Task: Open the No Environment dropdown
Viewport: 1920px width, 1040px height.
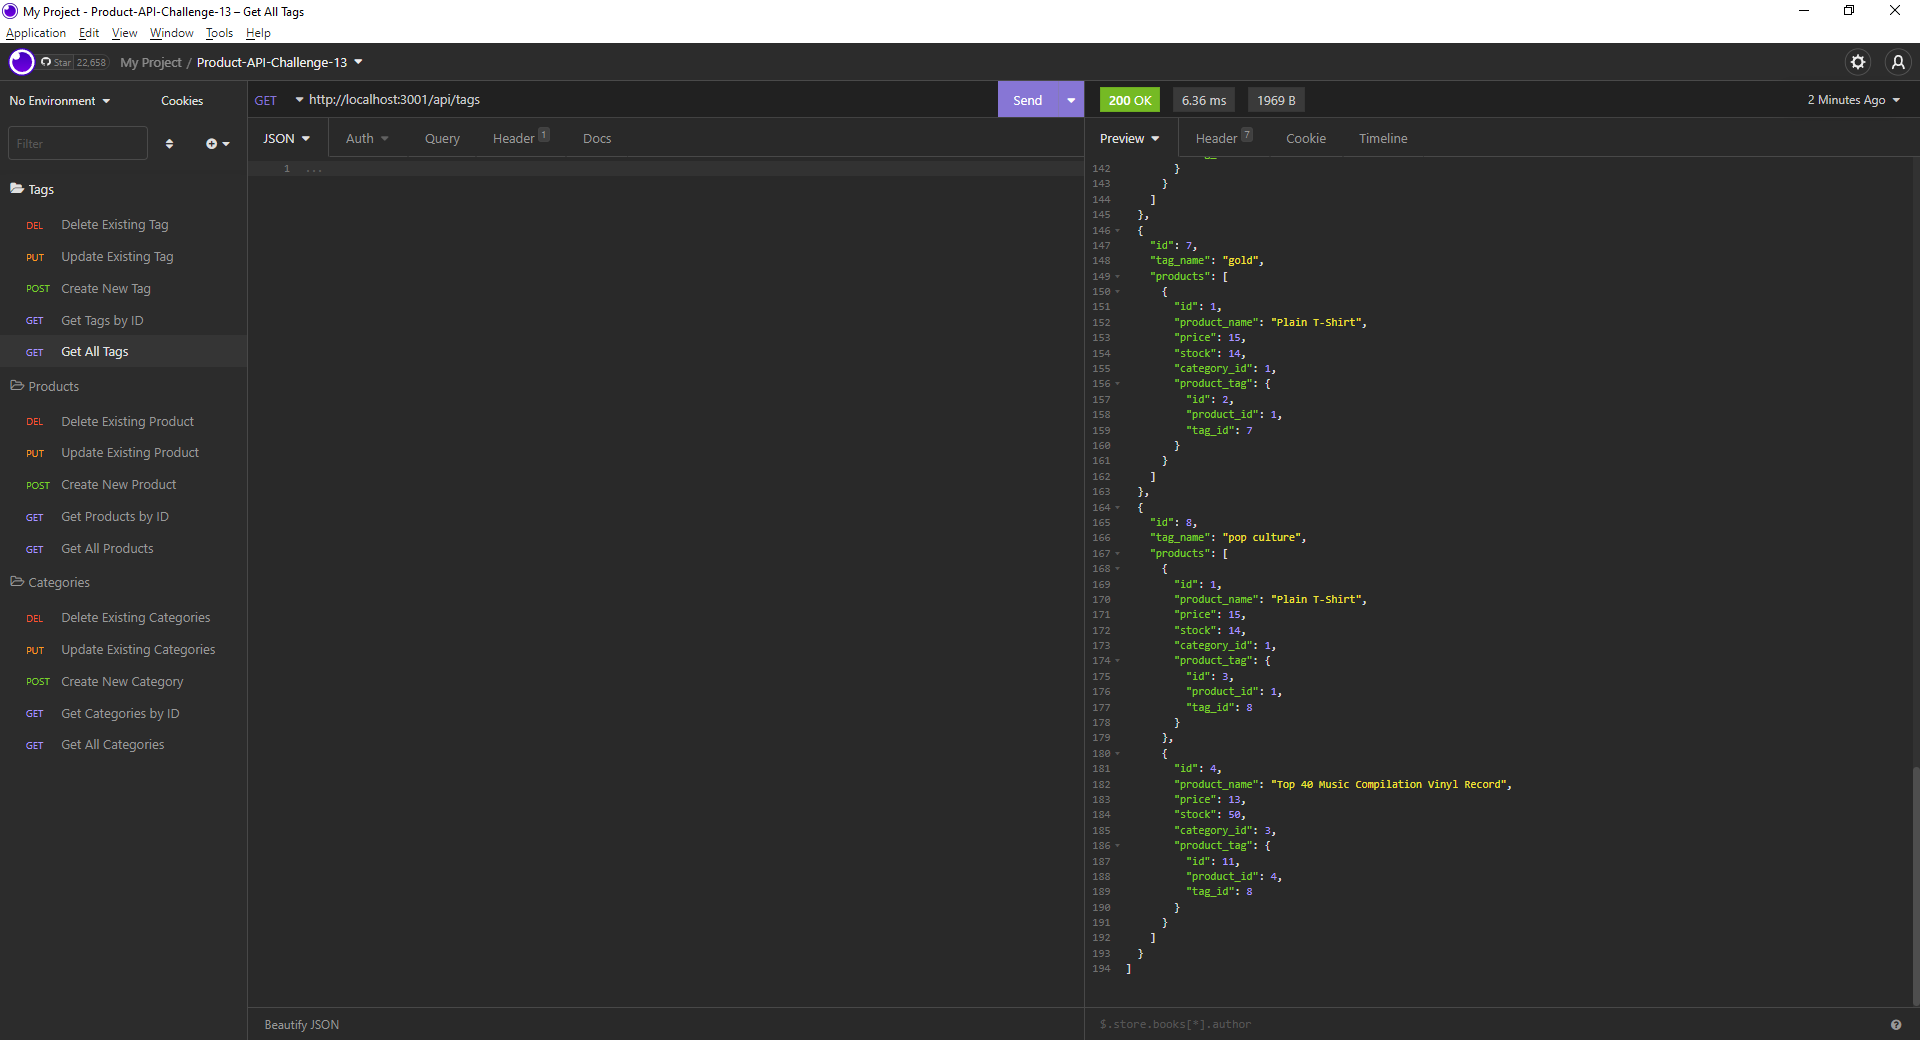Action: pos(58,100)
